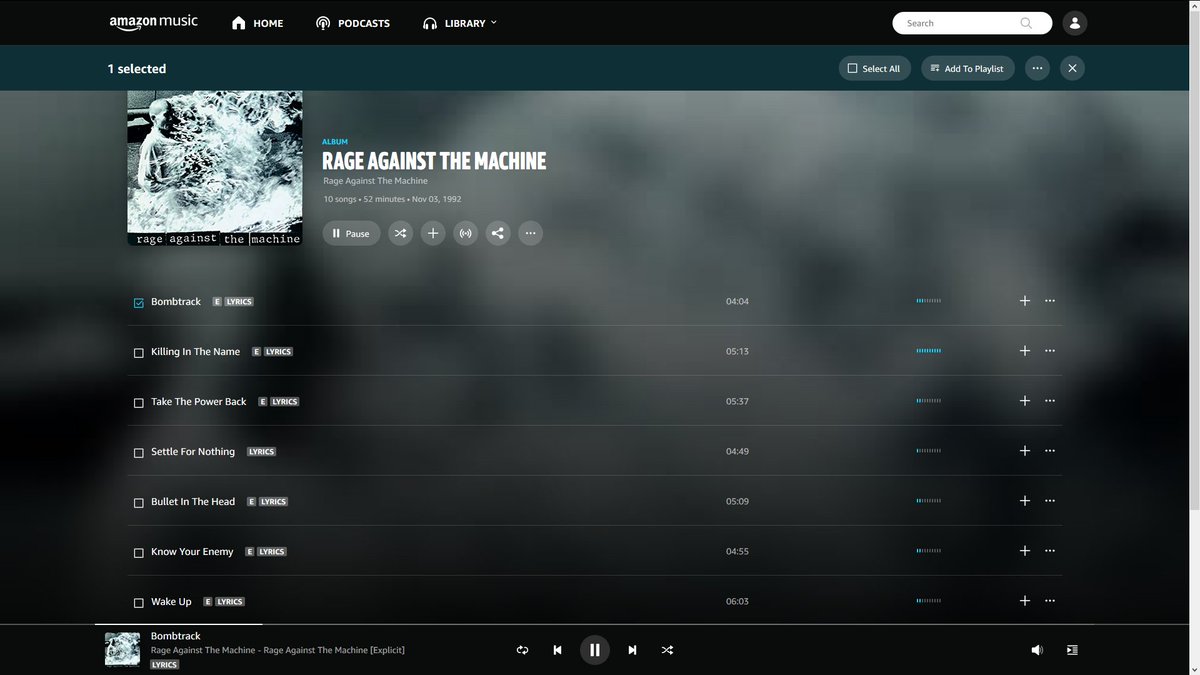Screen dimensions: 1200x675
Task: Open more options in selection bar
Action: click(1037, 68)
